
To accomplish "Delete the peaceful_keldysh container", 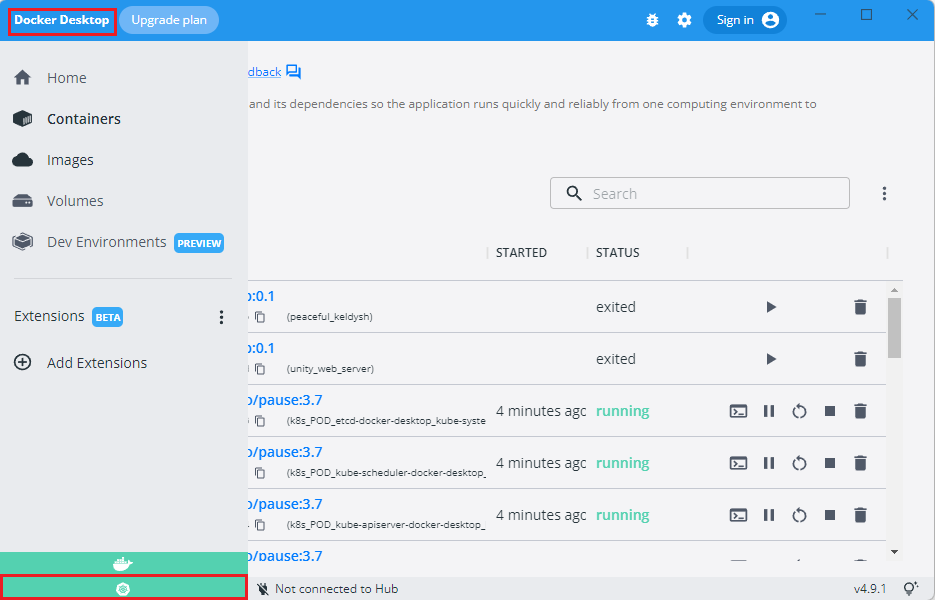I will (860, 307).
